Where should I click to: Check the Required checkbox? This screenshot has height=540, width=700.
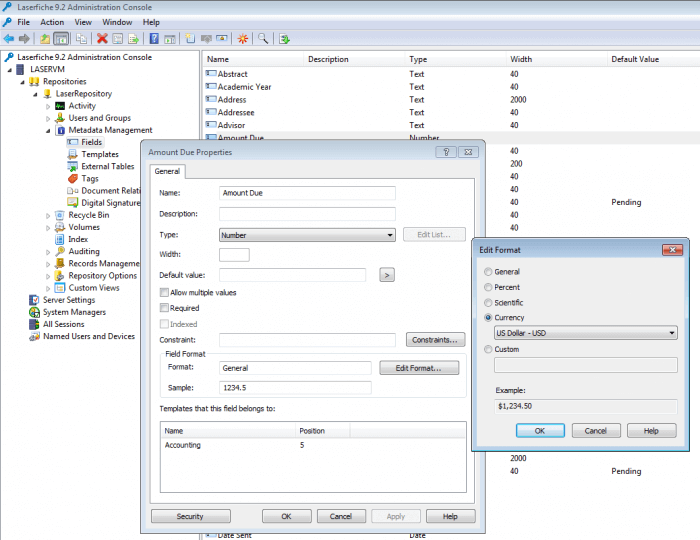pos(164,308)
